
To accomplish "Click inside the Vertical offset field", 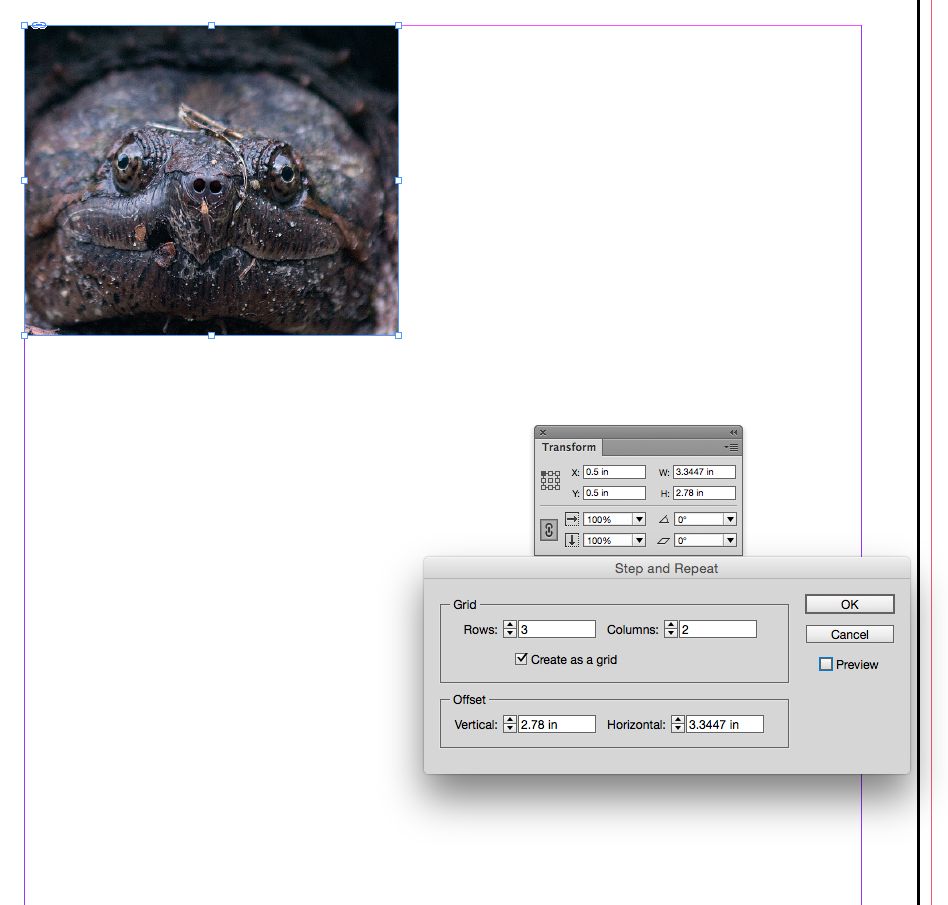I will tap(556, 723).
